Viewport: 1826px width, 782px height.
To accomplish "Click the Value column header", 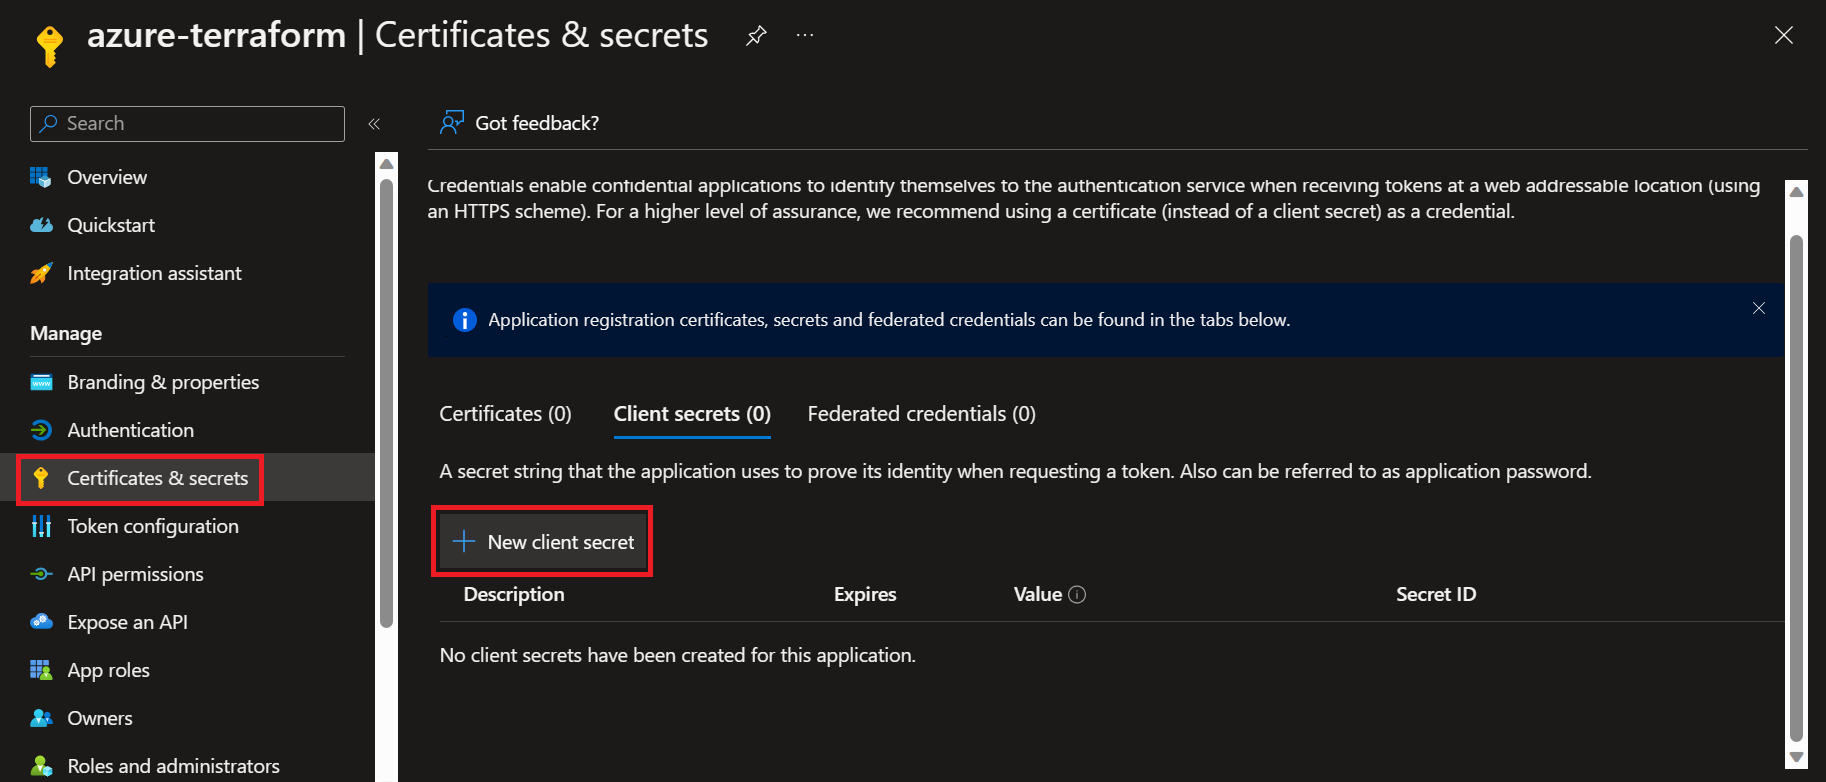I will pyautogui.click(x=1038, y=594).
